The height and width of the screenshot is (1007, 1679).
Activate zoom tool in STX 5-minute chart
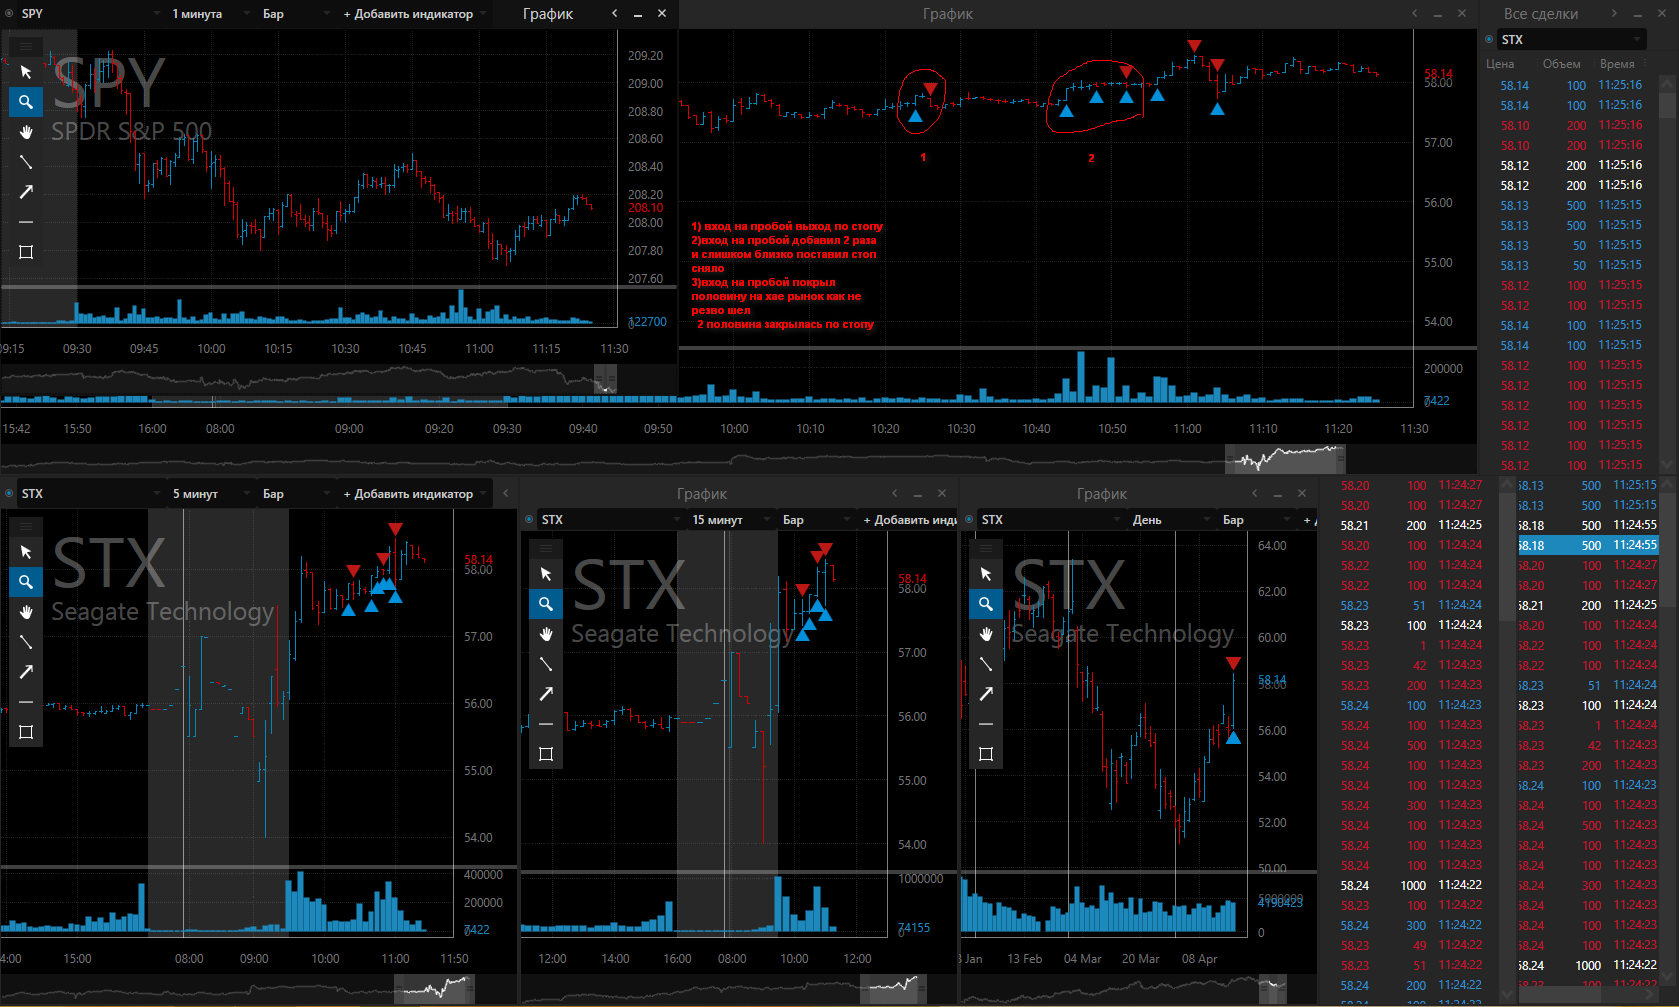point(26,582)
